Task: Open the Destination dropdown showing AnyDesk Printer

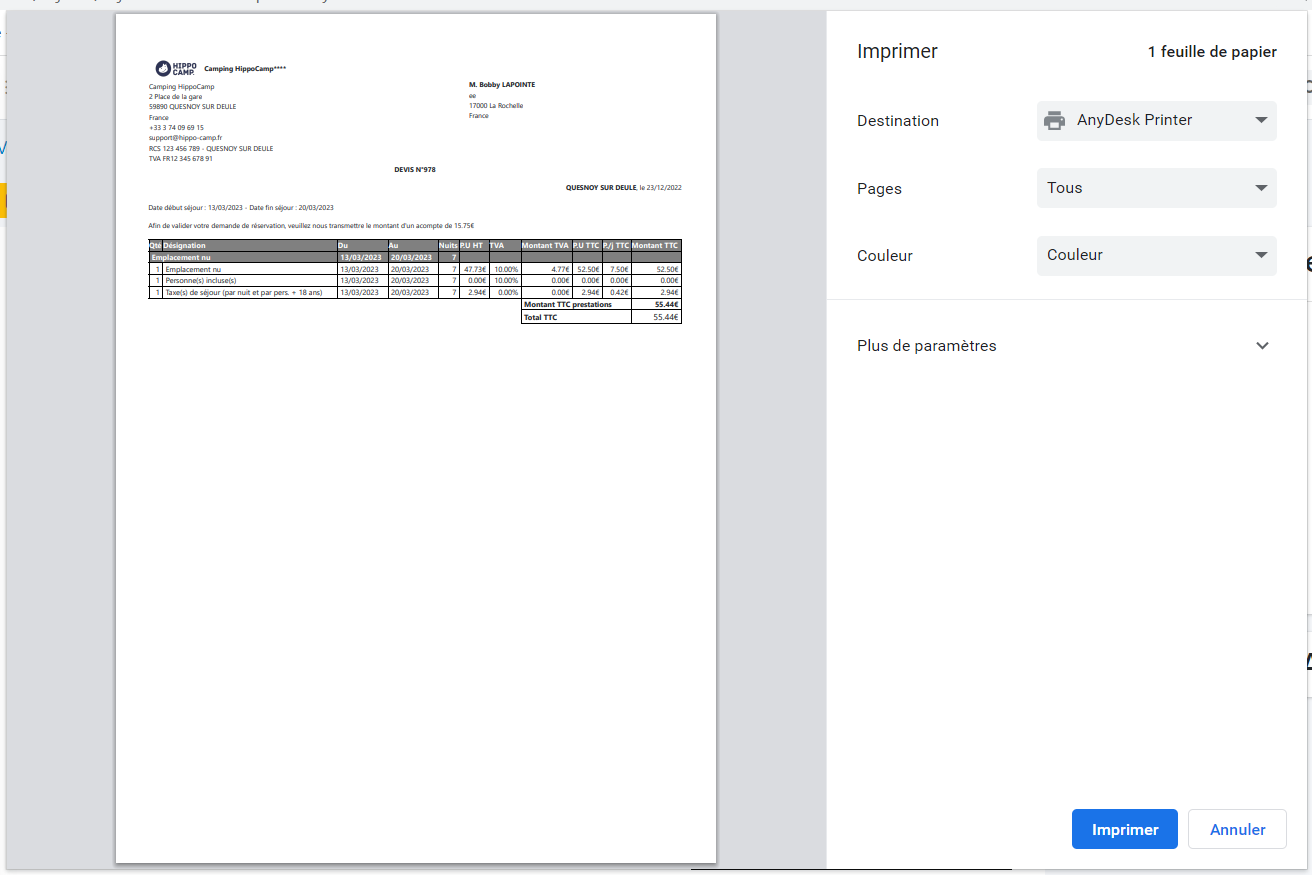Action: tap(1156, 121)
